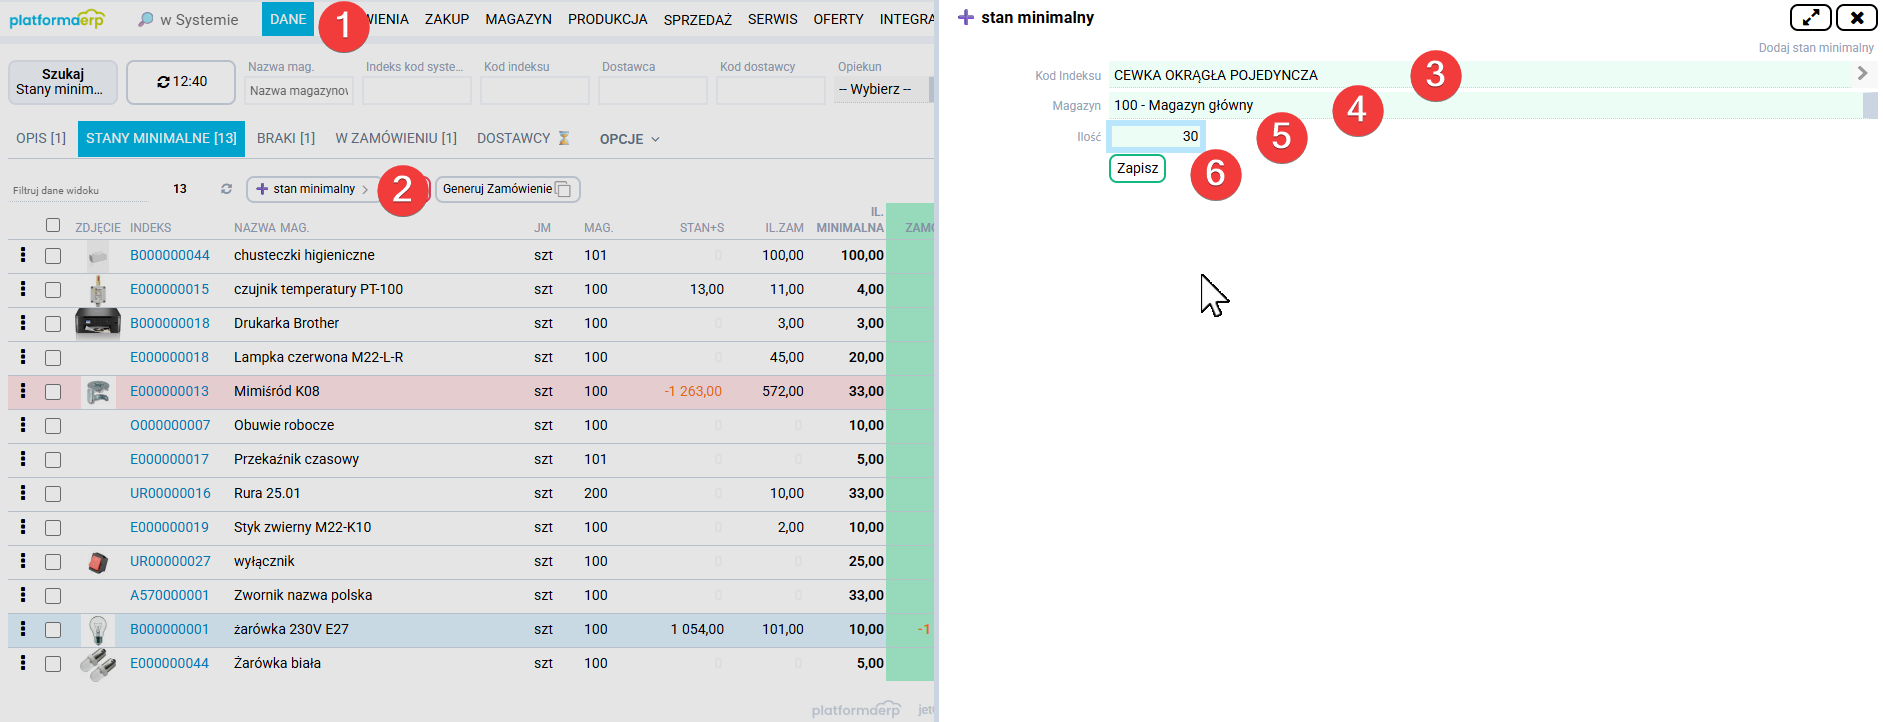Check the box for czujnik temperatury PT-100
Screen dimensions: 1883x722
pos(53,290)
